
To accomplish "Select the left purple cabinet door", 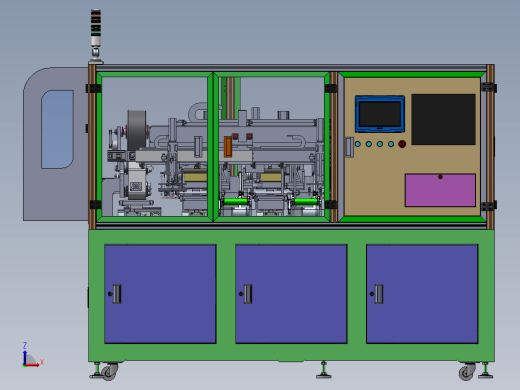I will 160,294.
